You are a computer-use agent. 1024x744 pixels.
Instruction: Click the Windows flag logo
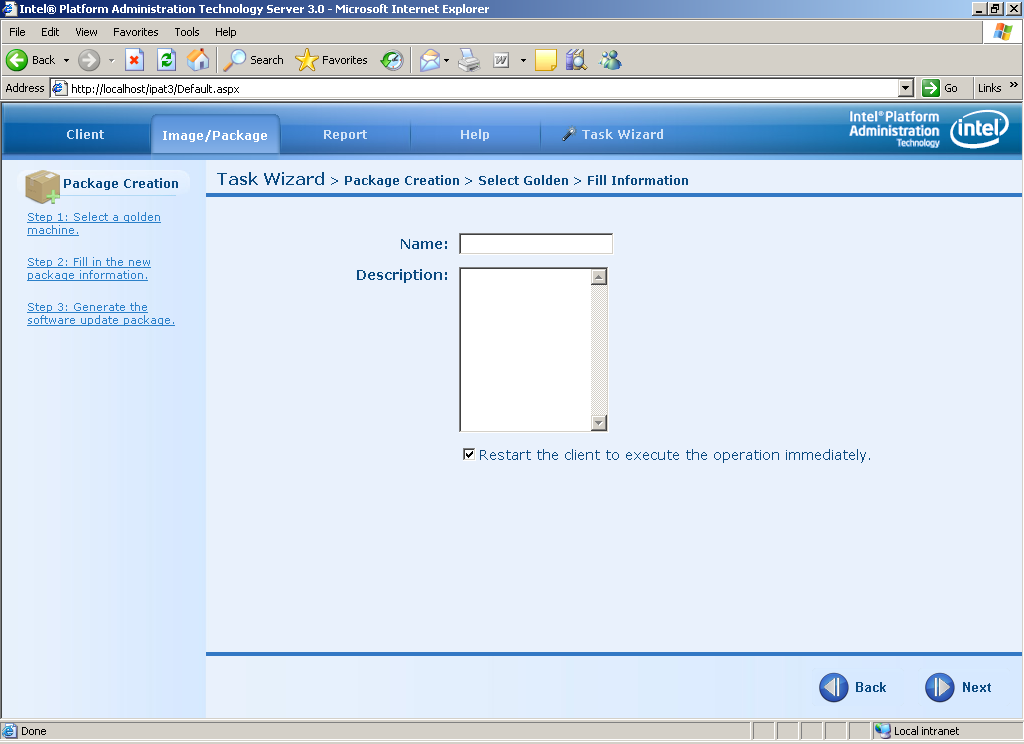(x=1002, y=32)
